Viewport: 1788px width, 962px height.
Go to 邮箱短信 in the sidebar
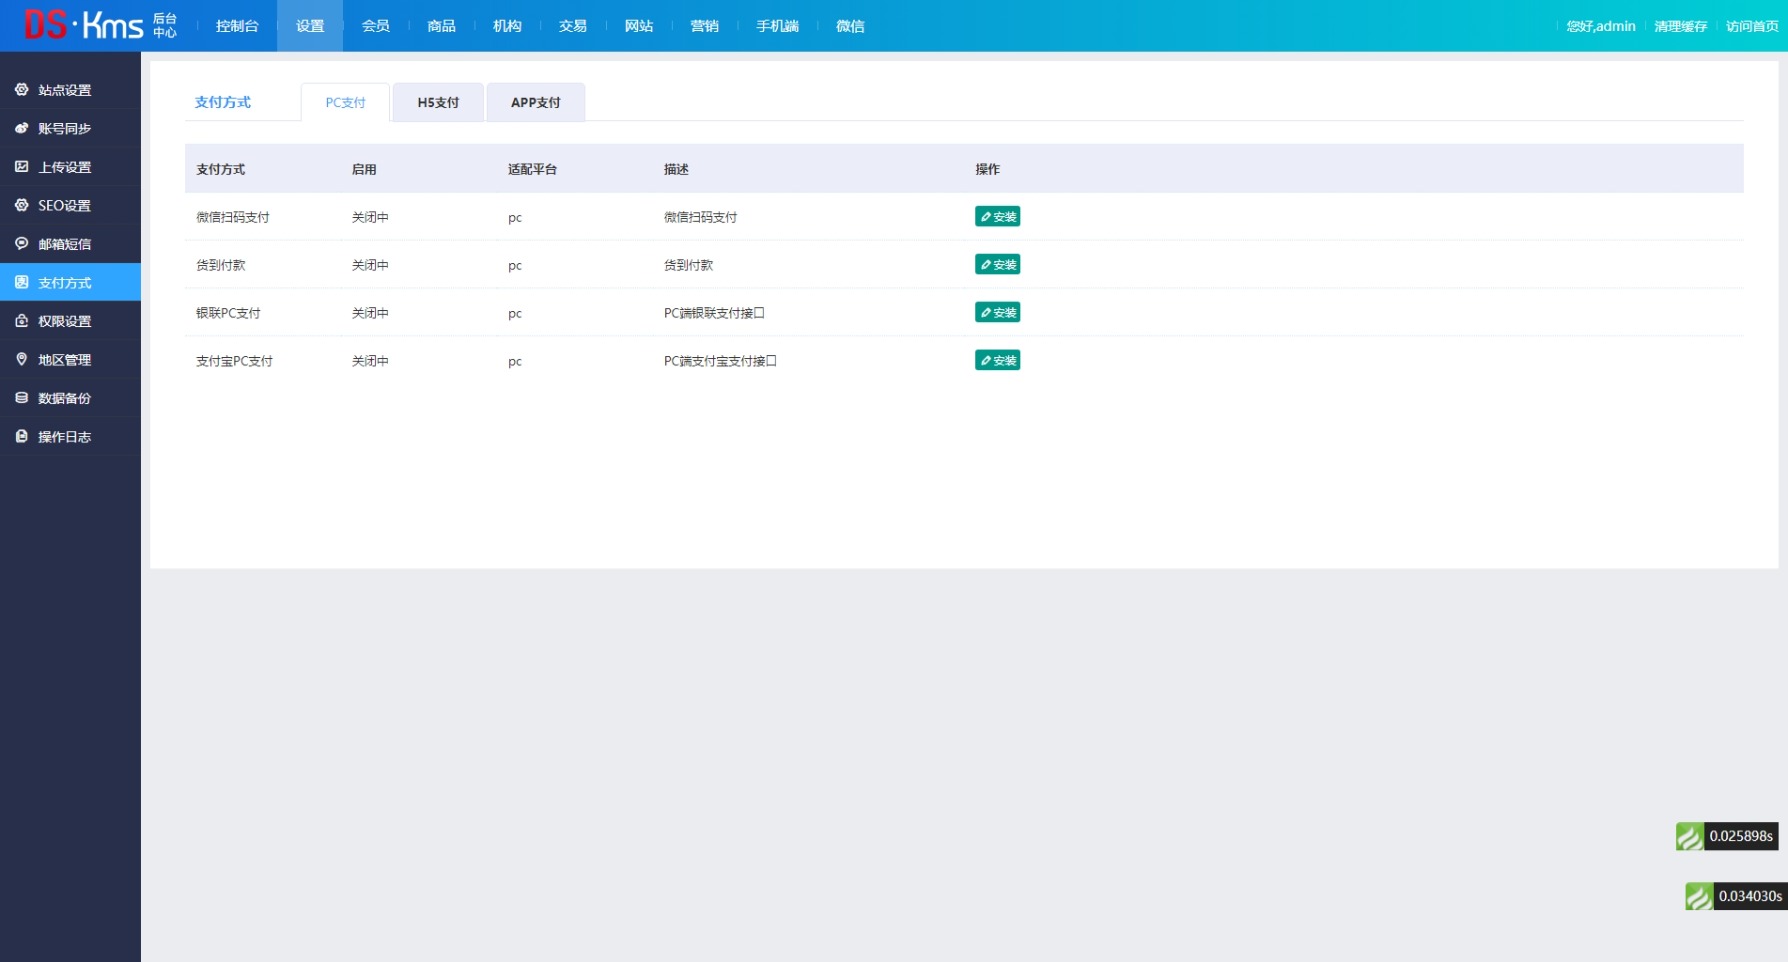70,244
